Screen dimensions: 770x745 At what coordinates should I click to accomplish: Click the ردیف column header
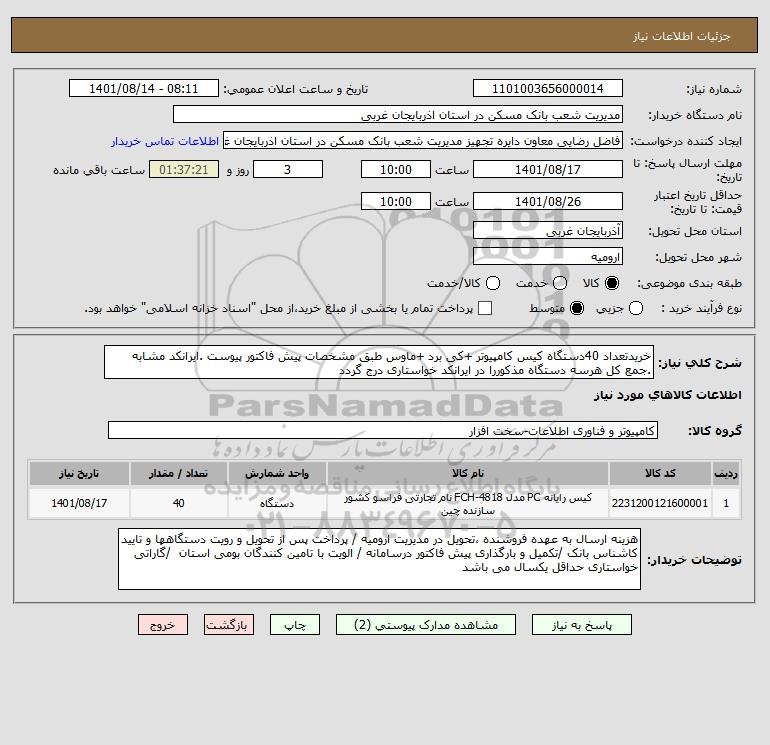(x=726, y=473)
